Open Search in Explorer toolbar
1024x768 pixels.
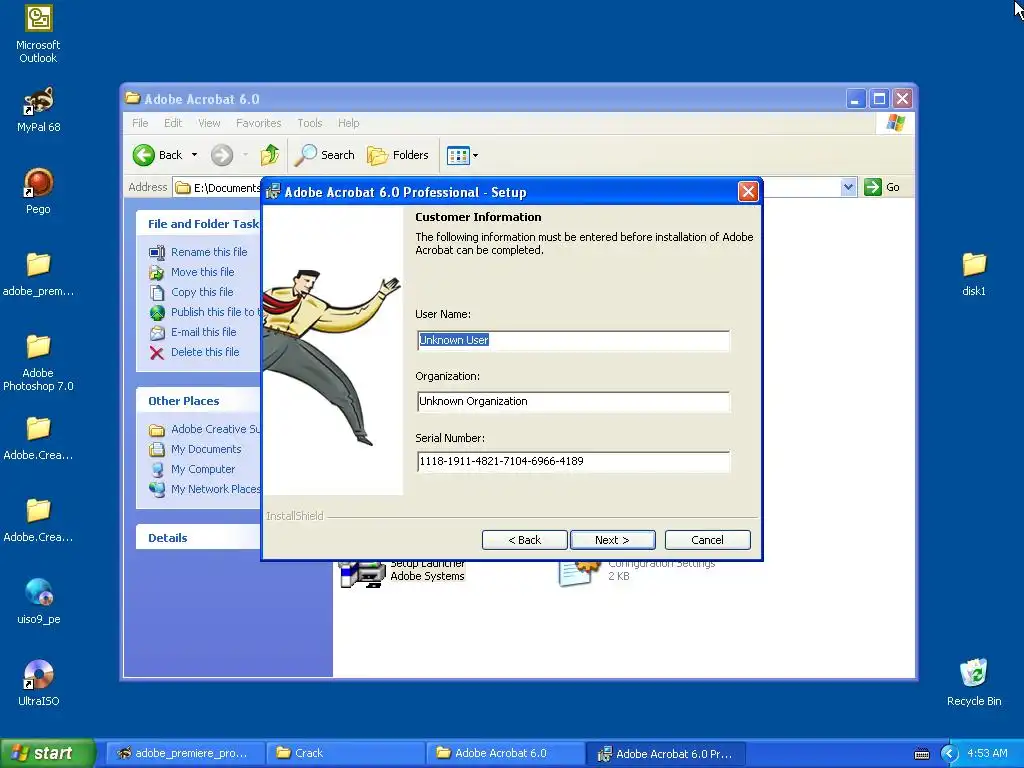(325, 155)
